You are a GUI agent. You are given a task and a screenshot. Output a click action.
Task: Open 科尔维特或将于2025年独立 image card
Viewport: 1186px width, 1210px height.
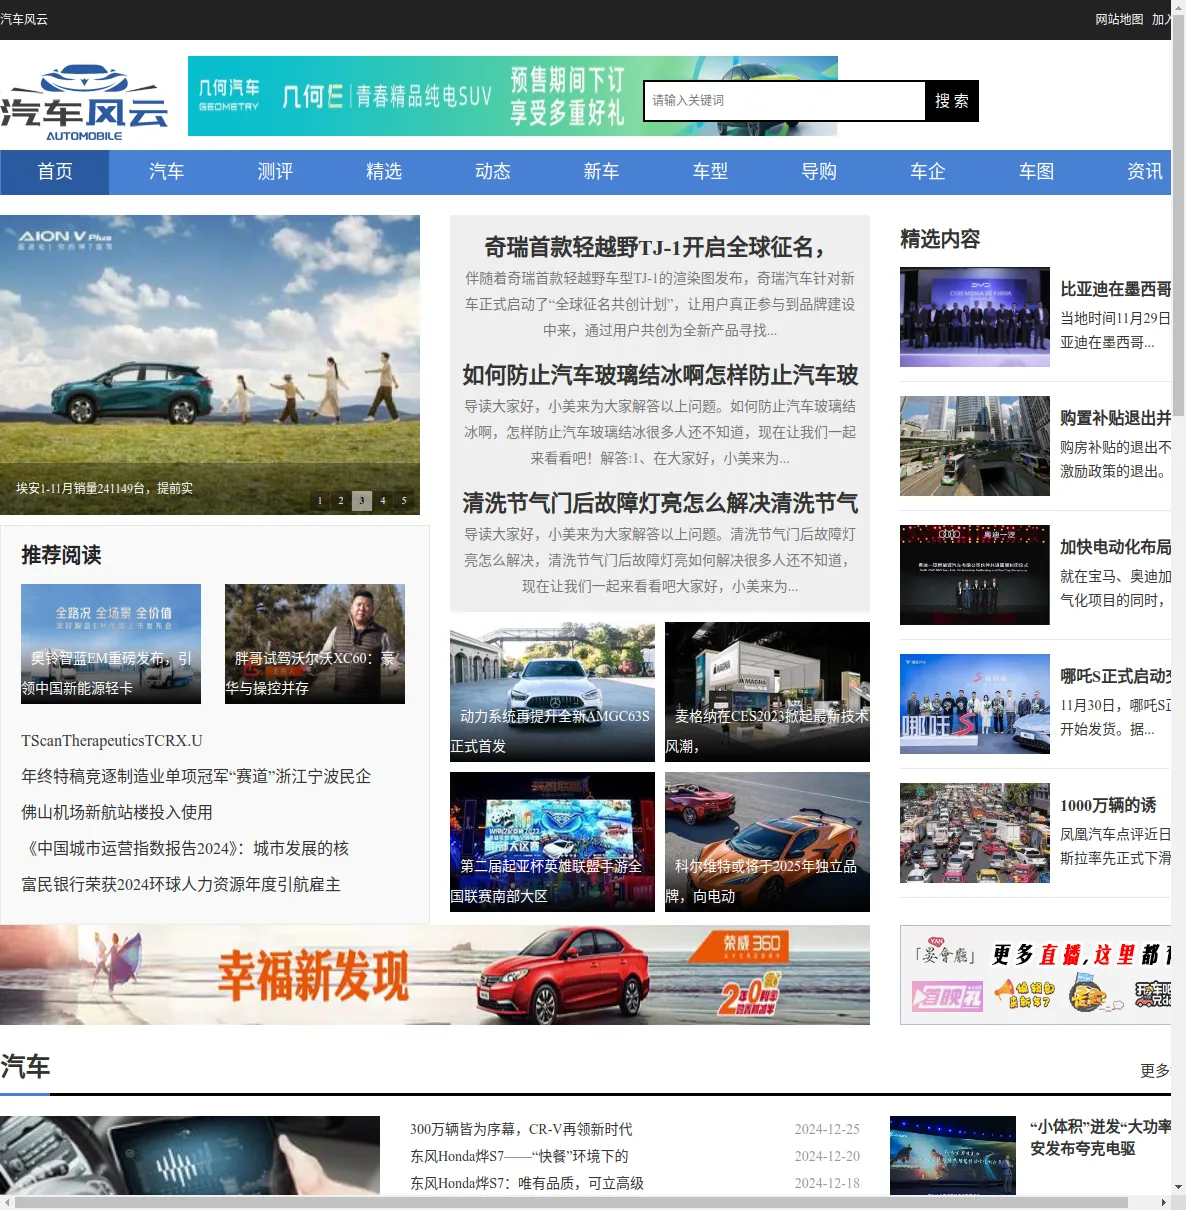click(767, 842)
